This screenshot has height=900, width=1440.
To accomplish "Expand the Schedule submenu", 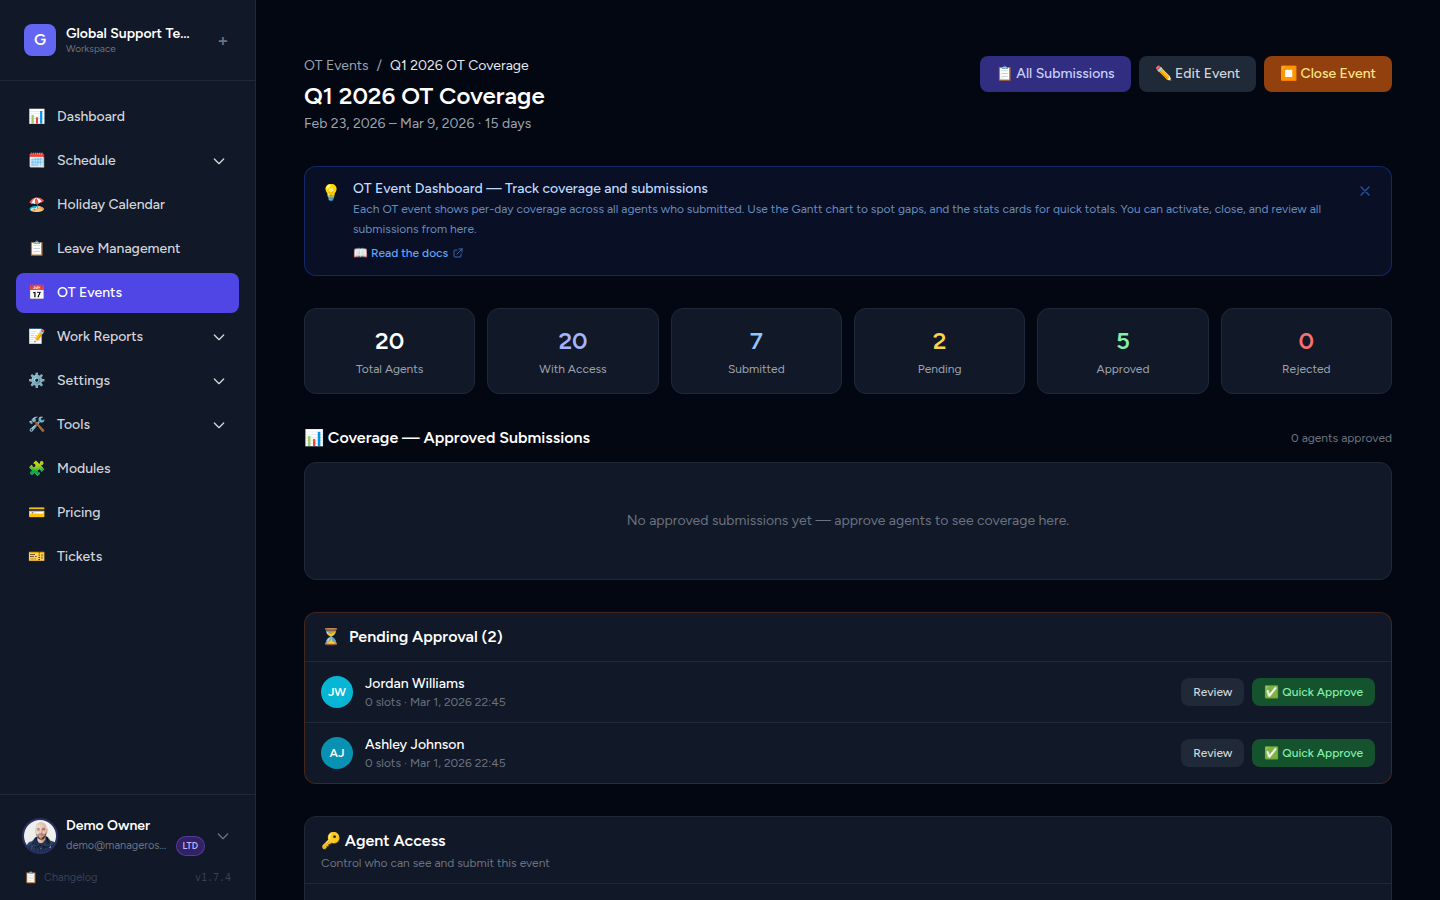I will tap(219, 161).
